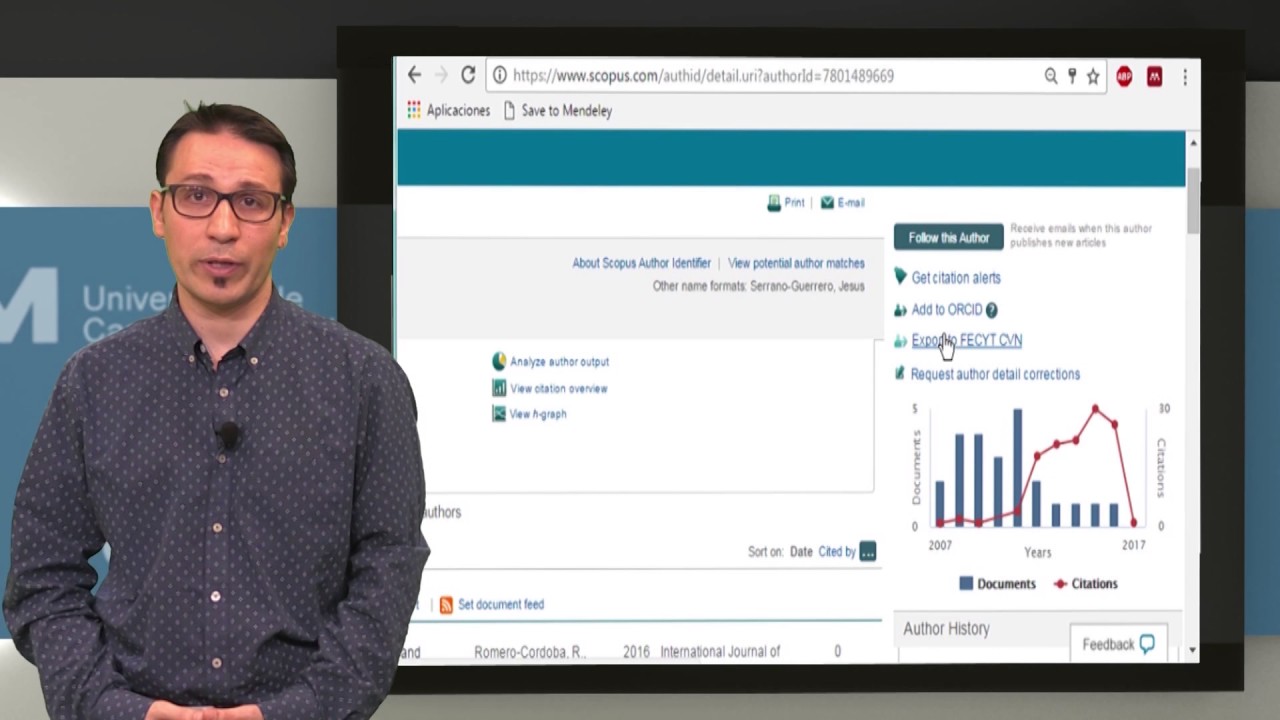Open Analyze author output
Viewport: 1280px width, 720px height.
pos(558,362)
